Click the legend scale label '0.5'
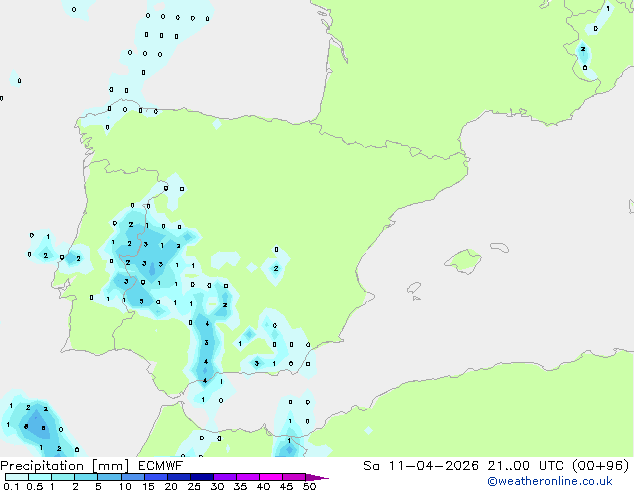634x490 pixels. (34, 486)
